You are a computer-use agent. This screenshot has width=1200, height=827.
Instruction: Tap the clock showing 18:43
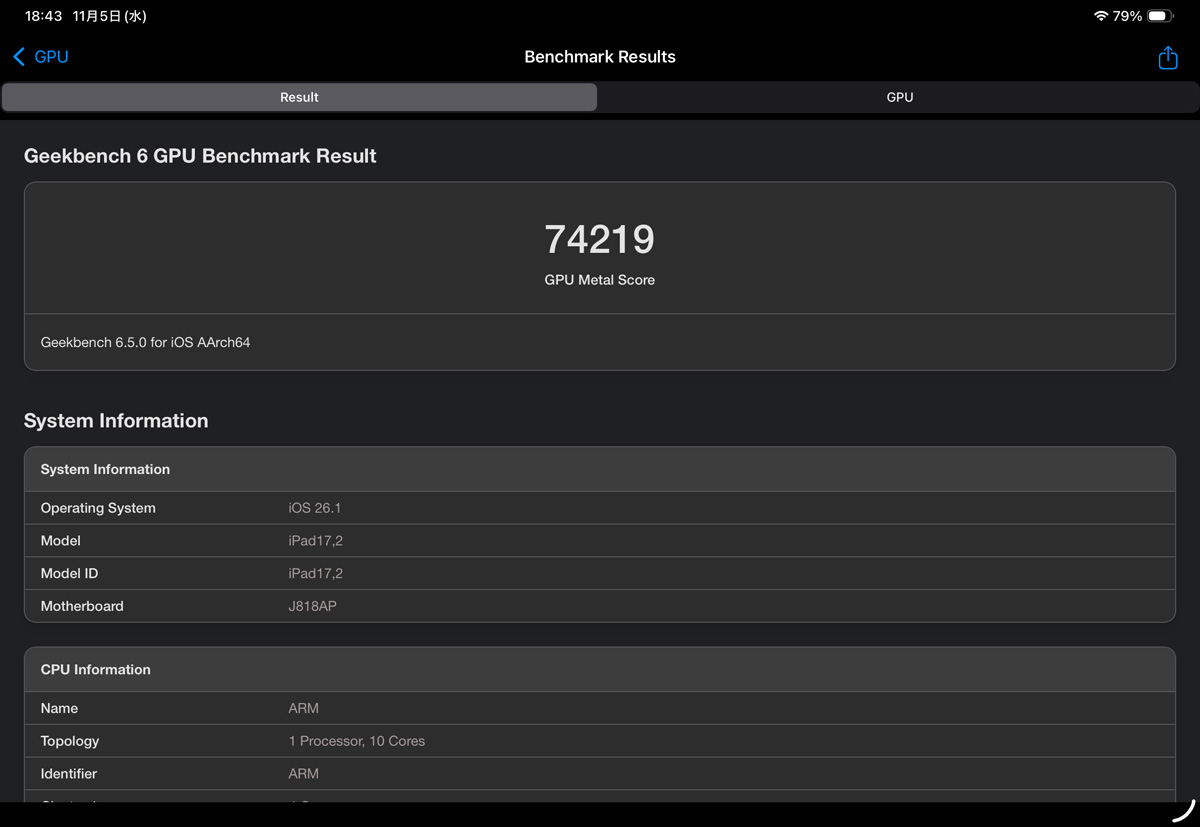43,16
